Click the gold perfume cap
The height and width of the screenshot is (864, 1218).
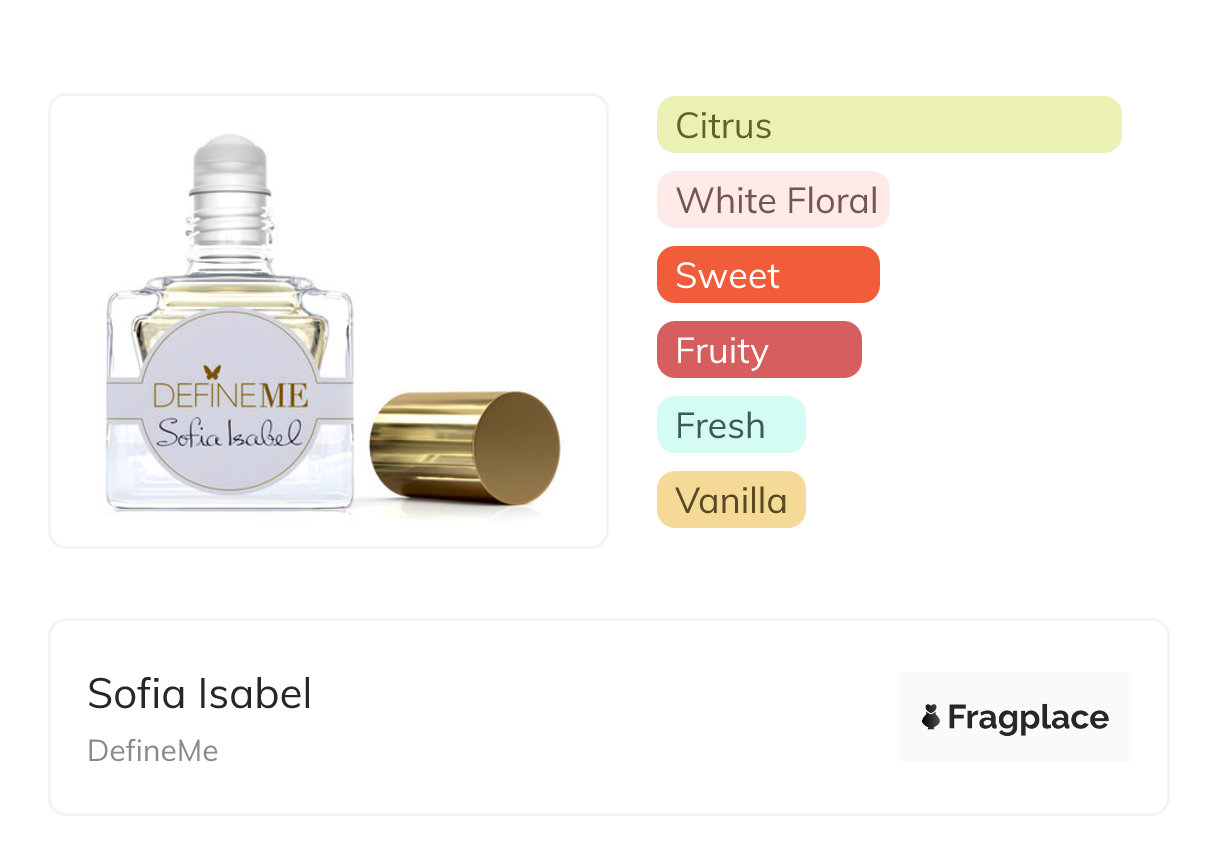pos(464,446)
